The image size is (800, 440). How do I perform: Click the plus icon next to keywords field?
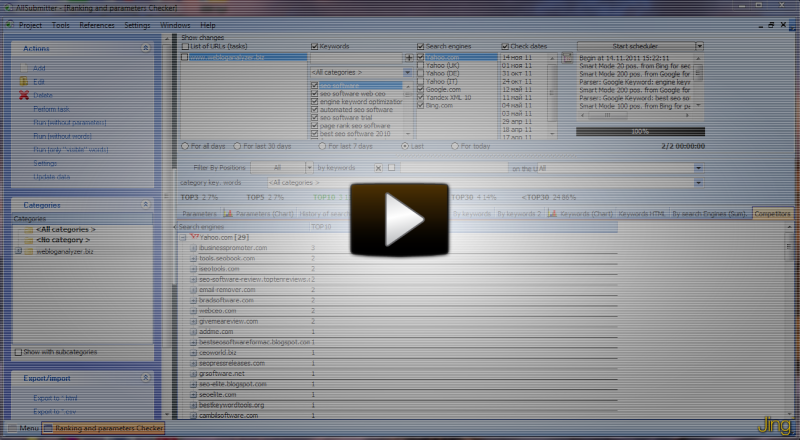(407, 58)
